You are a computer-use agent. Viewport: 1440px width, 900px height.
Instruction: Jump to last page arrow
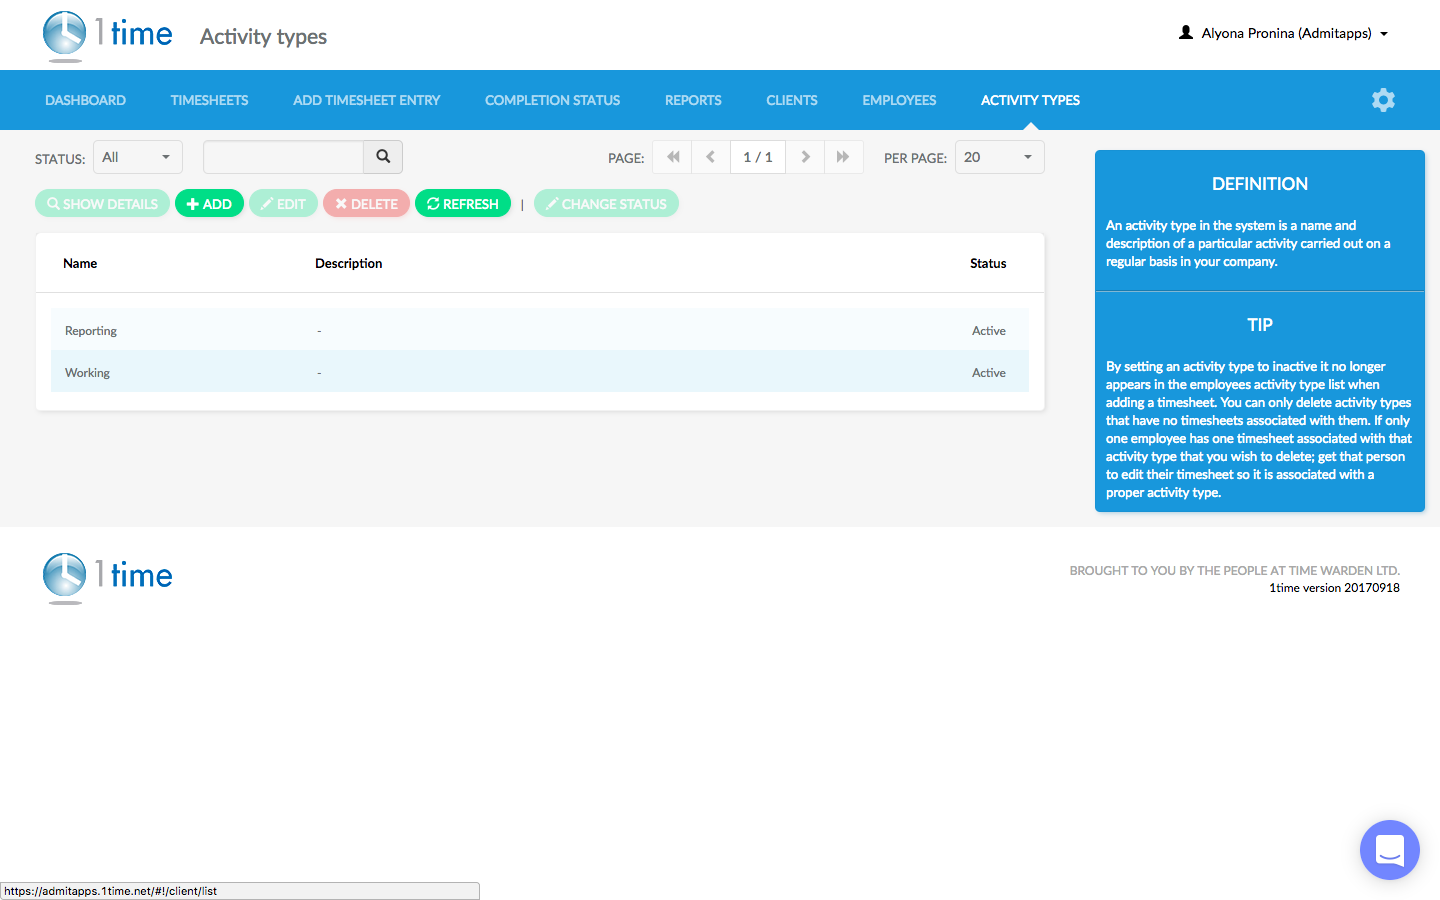pos(843,157)
